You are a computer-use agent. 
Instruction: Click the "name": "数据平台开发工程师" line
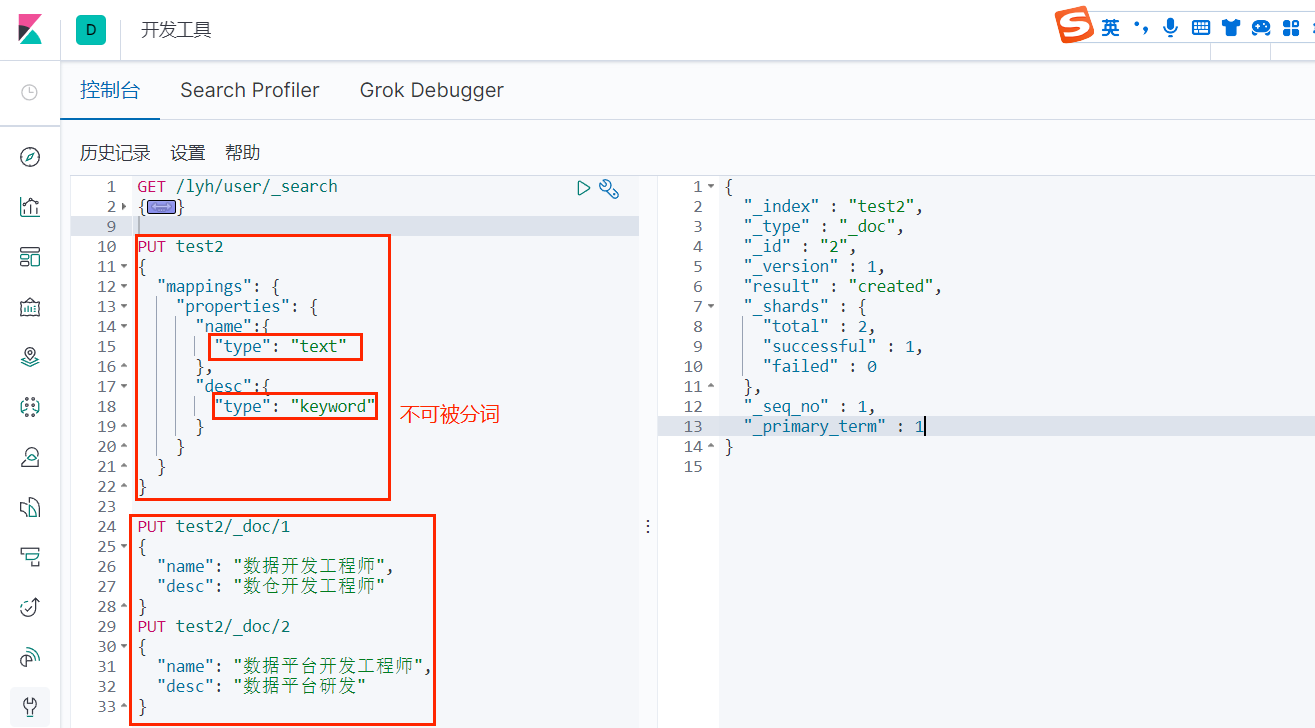295,666
